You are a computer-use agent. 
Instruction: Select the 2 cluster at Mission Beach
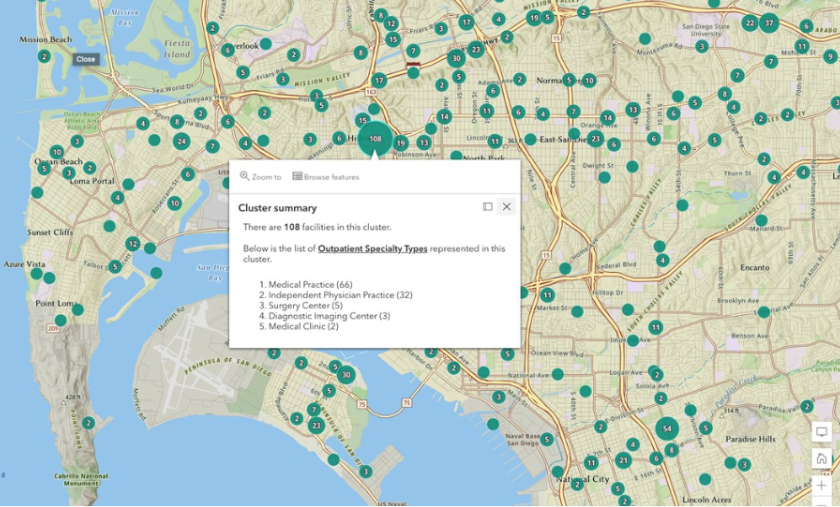point(44,56)
